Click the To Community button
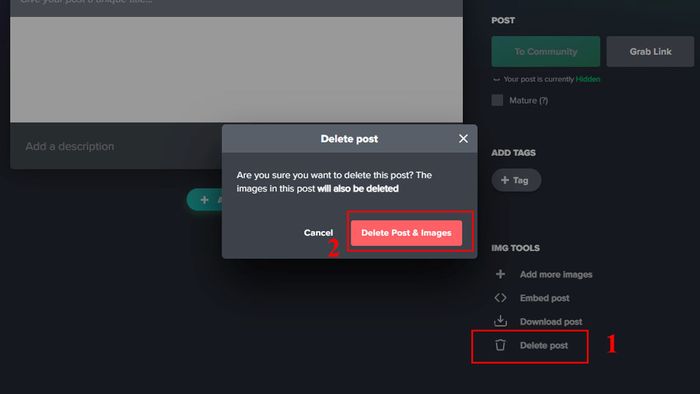 click(x=546, y=52)
